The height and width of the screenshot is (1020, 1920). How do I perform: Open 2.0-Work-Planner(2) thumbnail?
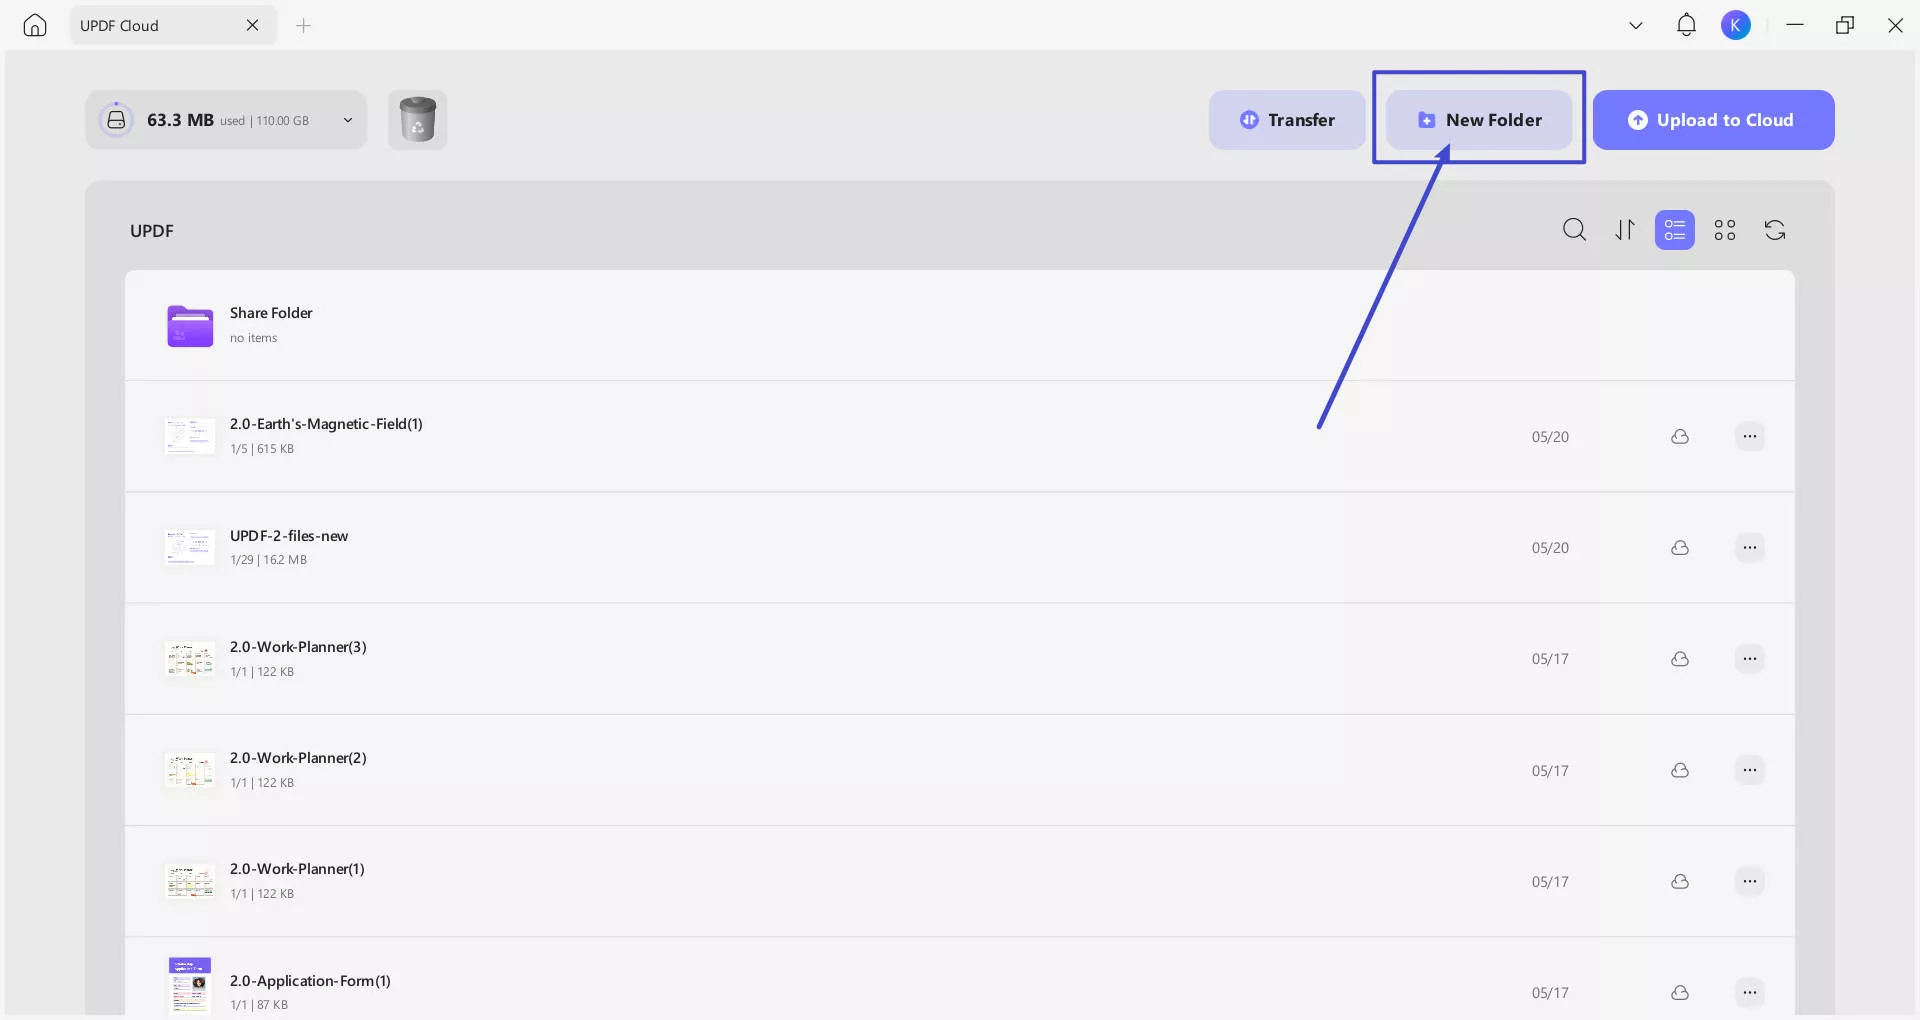(x=190, y=770)
